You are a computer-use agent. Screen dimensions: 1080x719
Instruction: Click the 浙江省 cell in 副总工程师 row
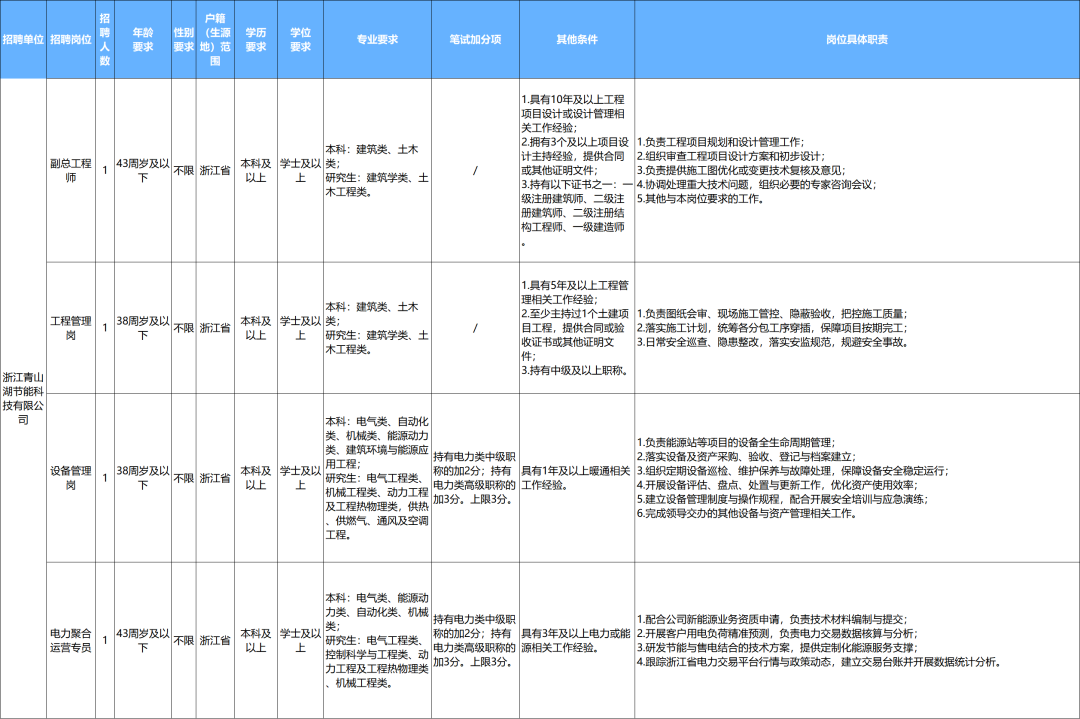click(216, 170)
